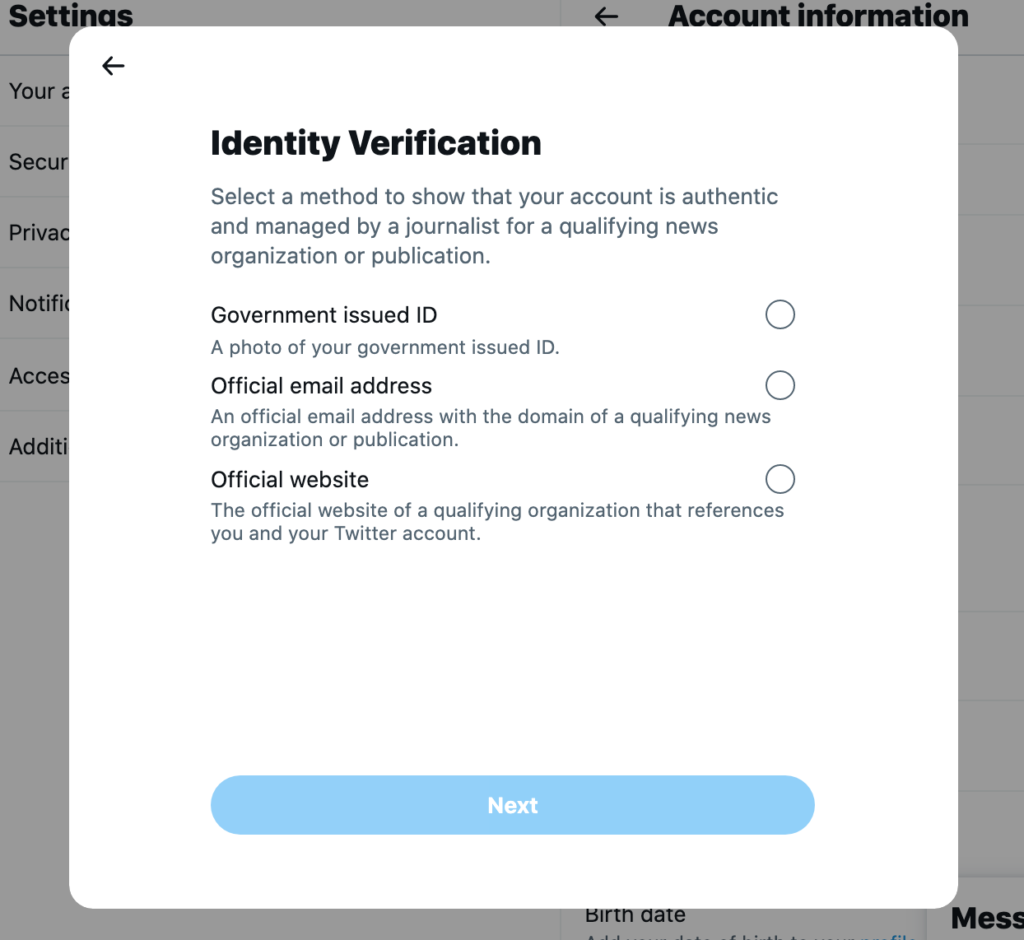Open the 'Your a…' settings menu item
Viewport: 1024px width, 940px height.
35,91
